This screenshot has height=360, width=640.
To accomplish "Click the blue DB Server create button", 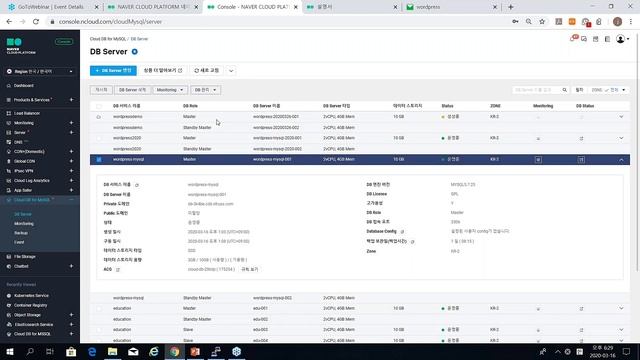I will tap(113, 71).
